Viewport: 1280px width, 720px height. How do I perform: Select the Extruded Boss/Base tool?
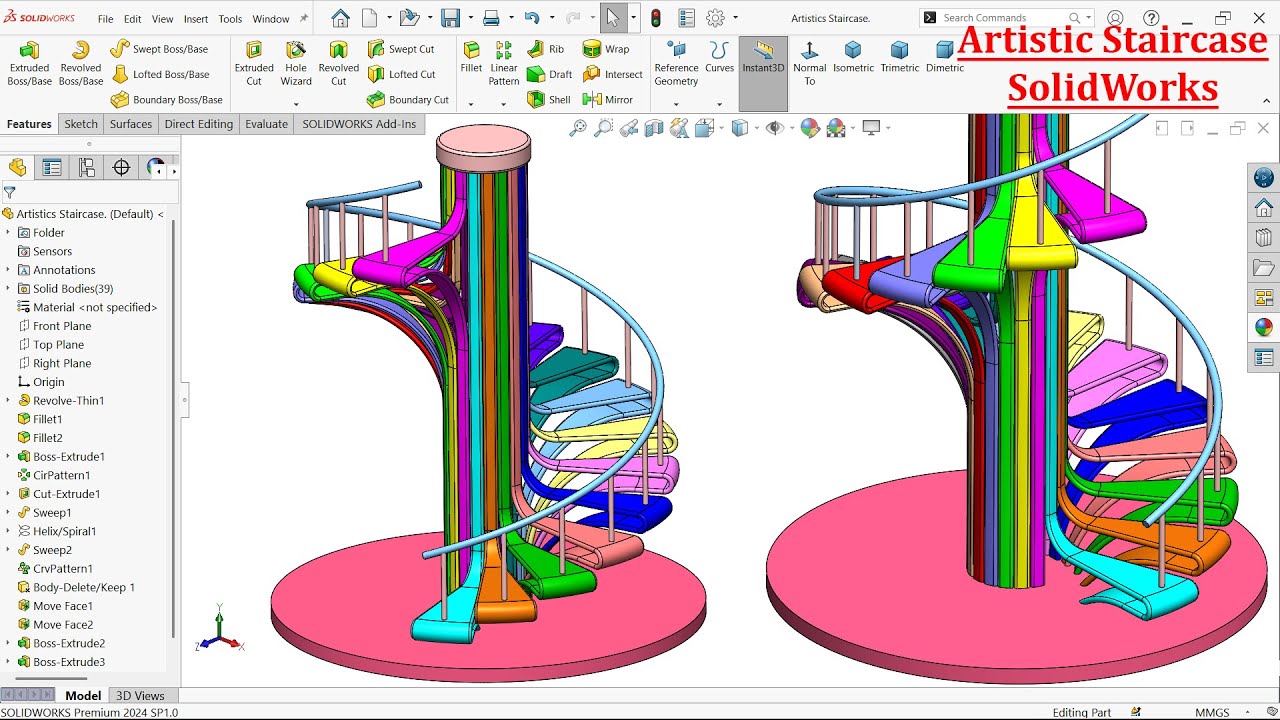click(x=29, y=63)
